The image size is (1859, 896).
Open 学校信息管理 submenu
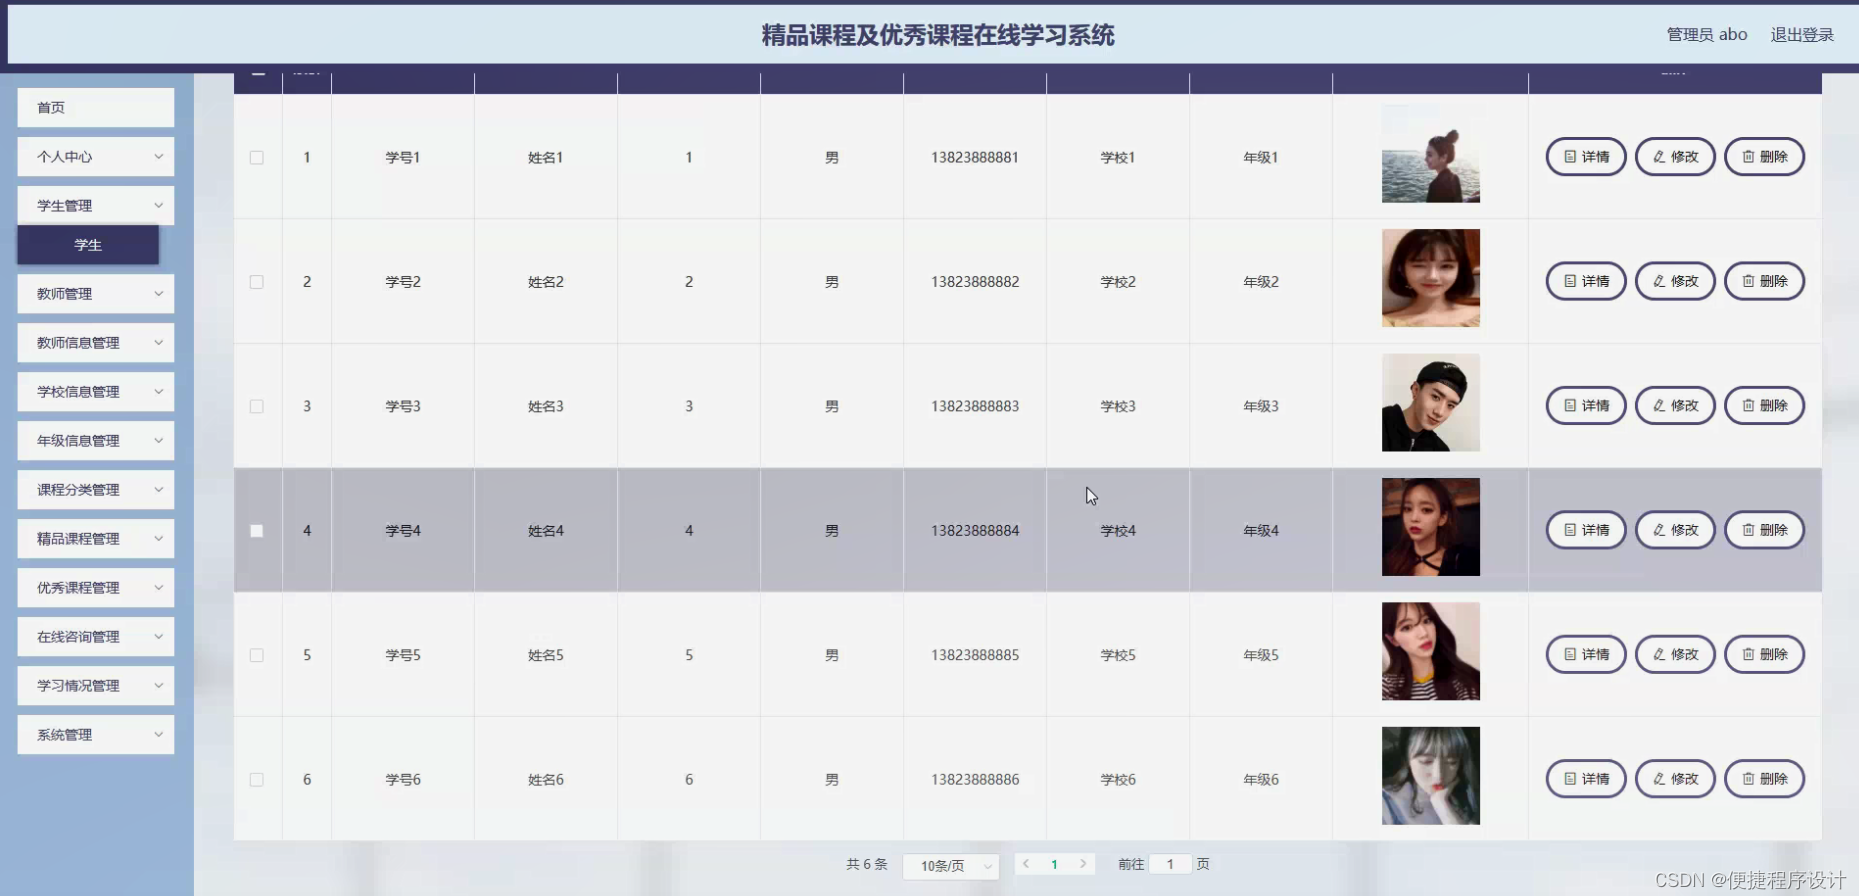[96, 392]
